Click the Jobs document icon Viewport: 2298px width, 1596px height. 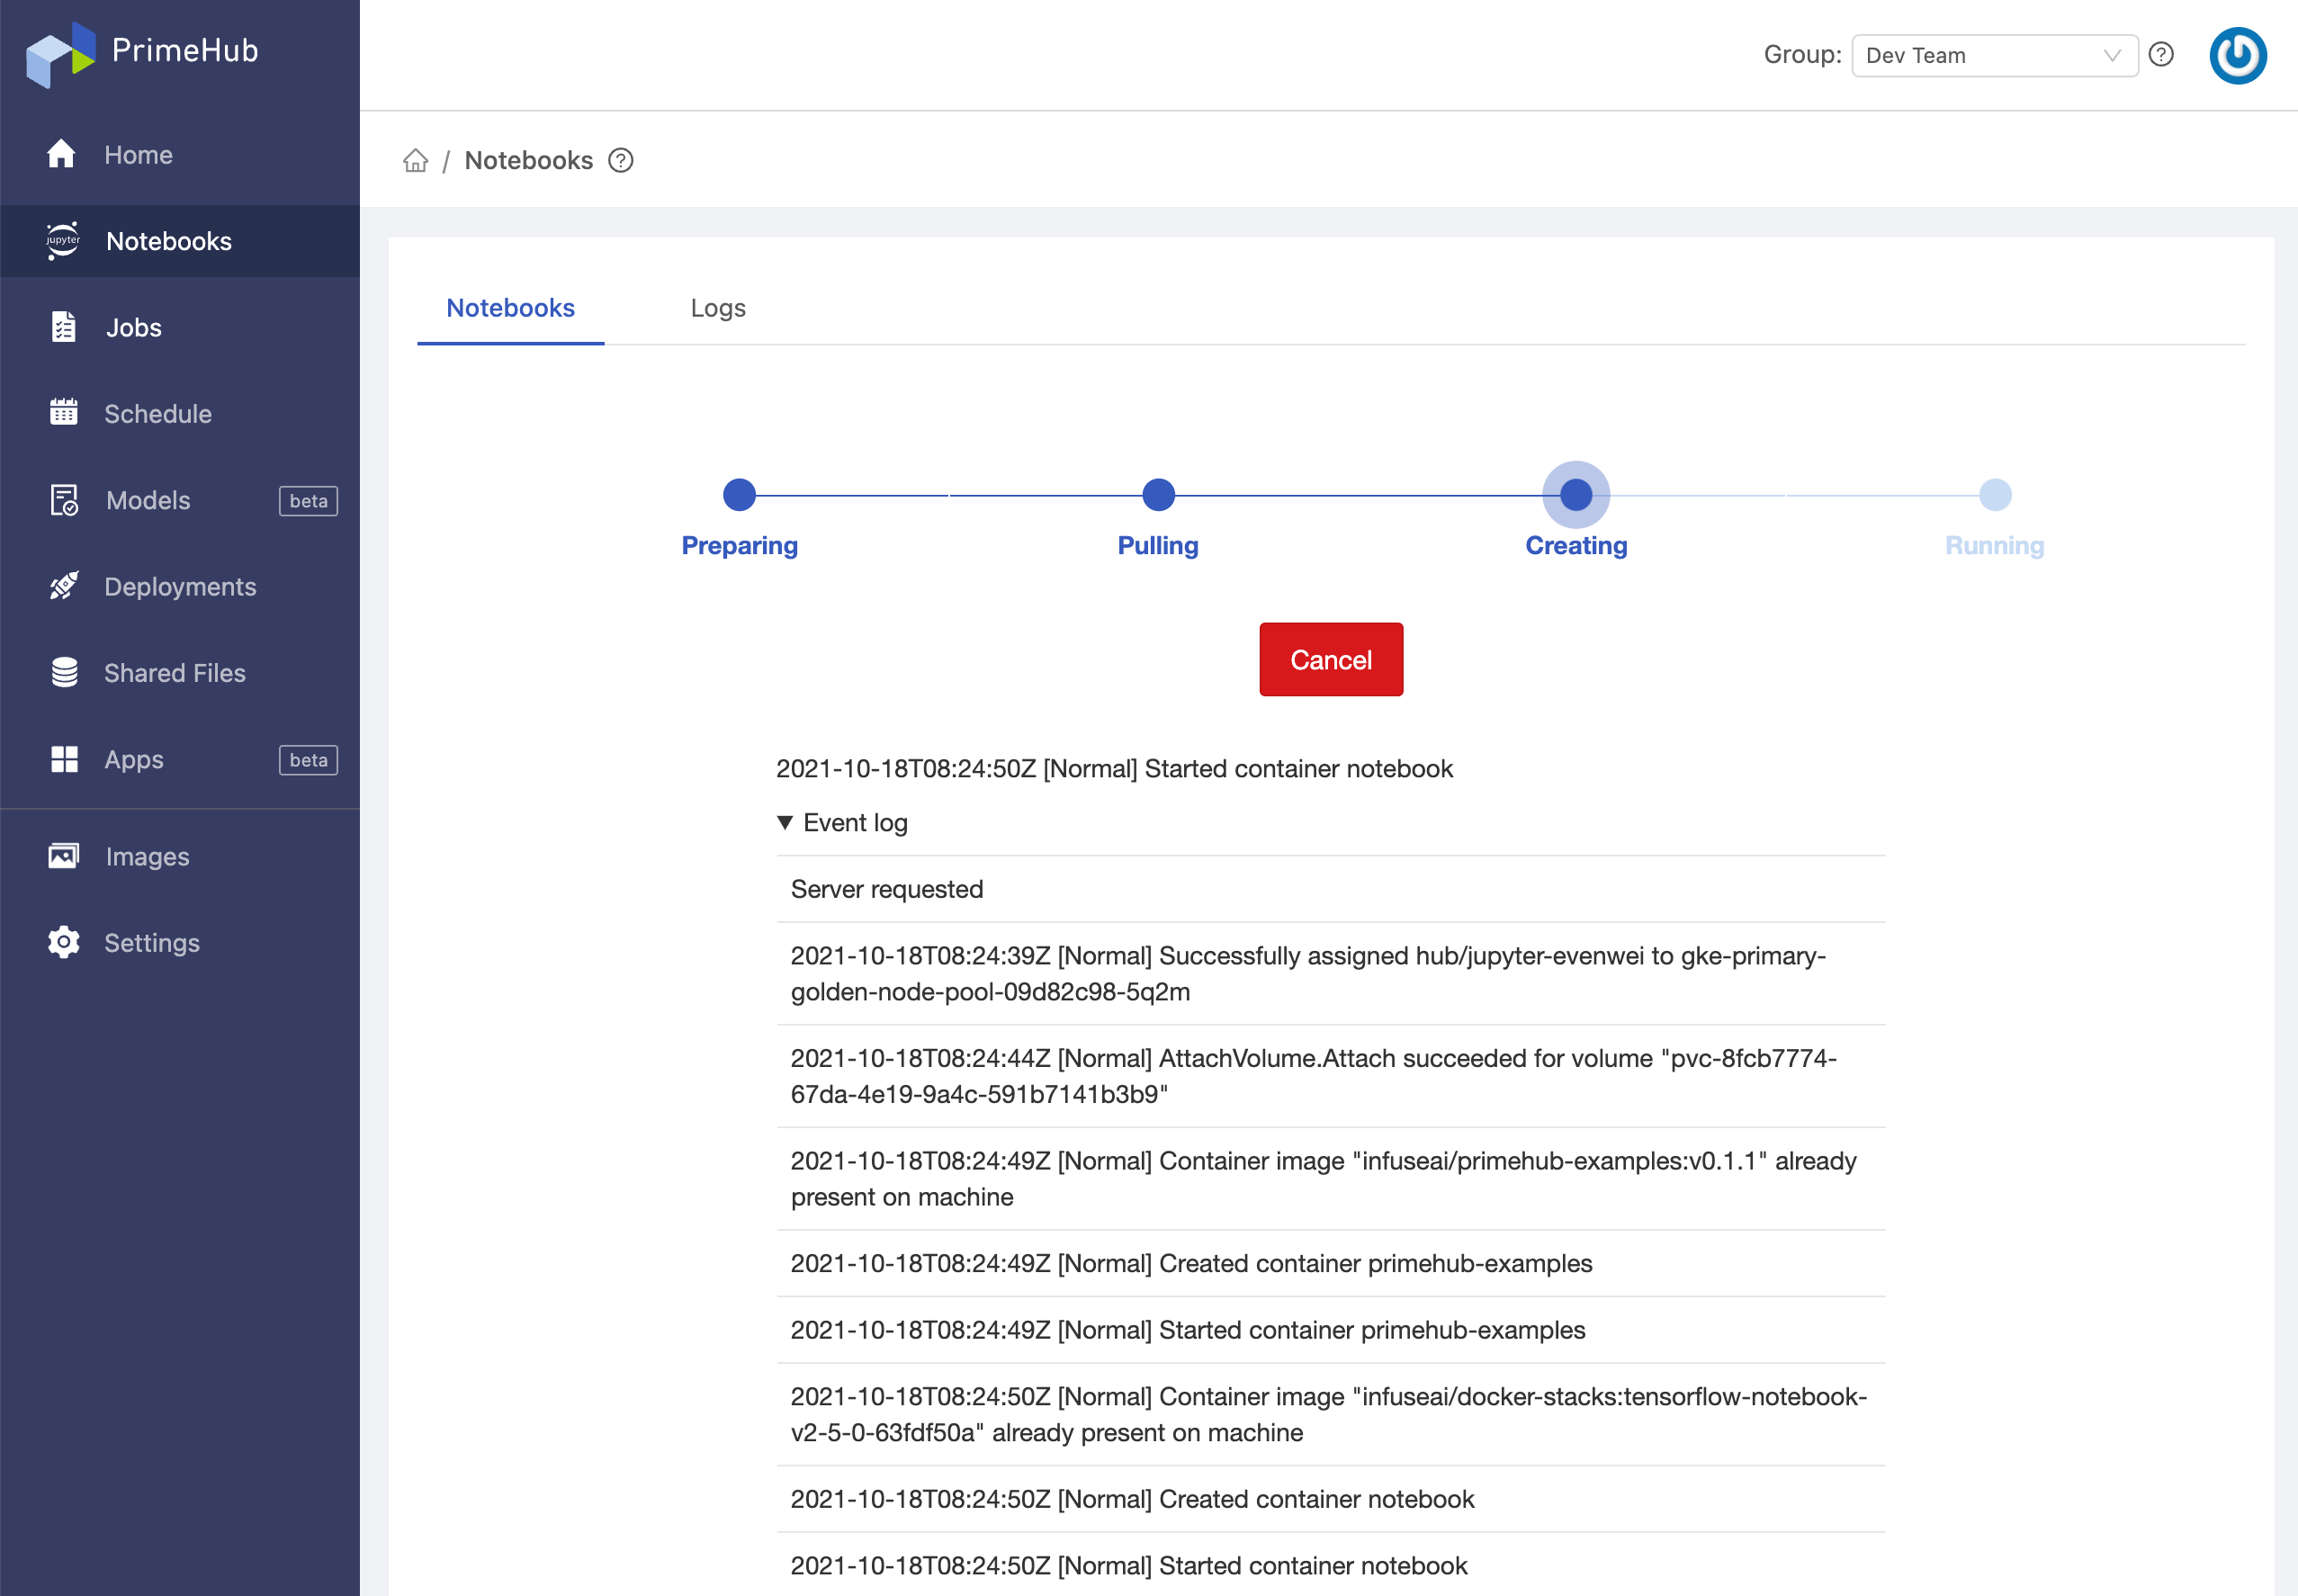(x=64, y=327)
